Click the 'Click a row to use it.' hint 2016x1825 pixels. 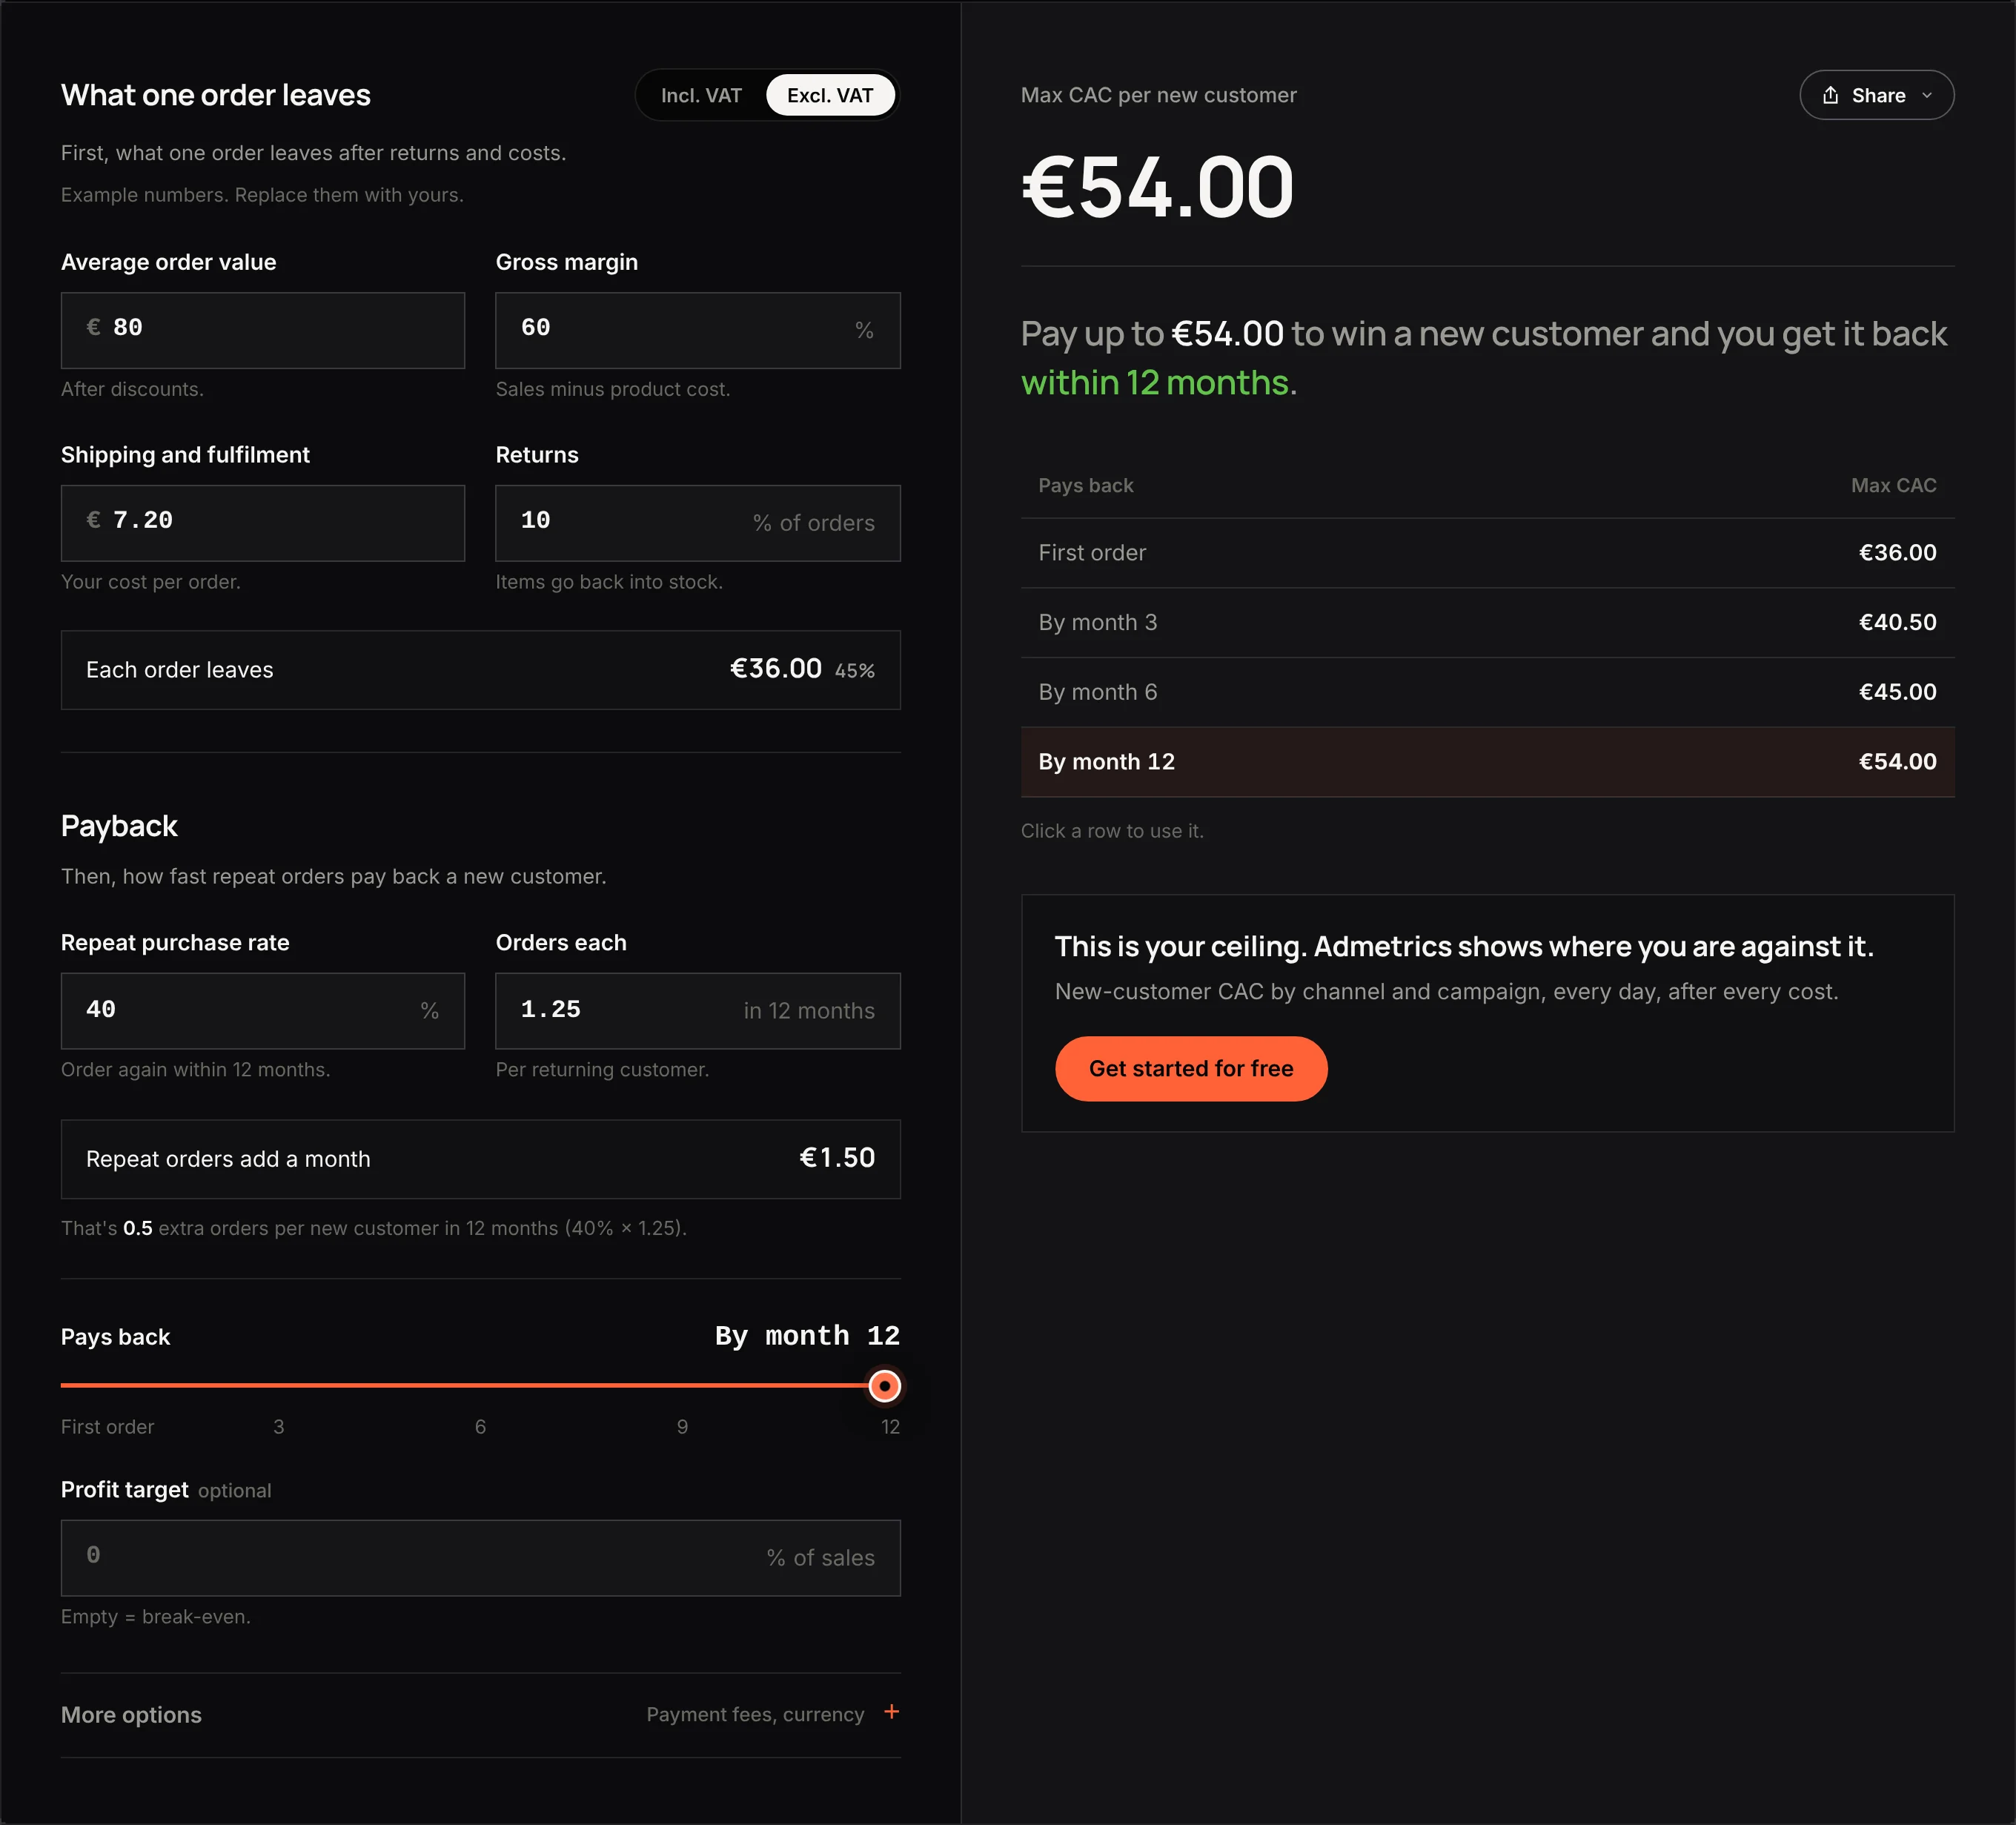click(x=1112, y=831)
